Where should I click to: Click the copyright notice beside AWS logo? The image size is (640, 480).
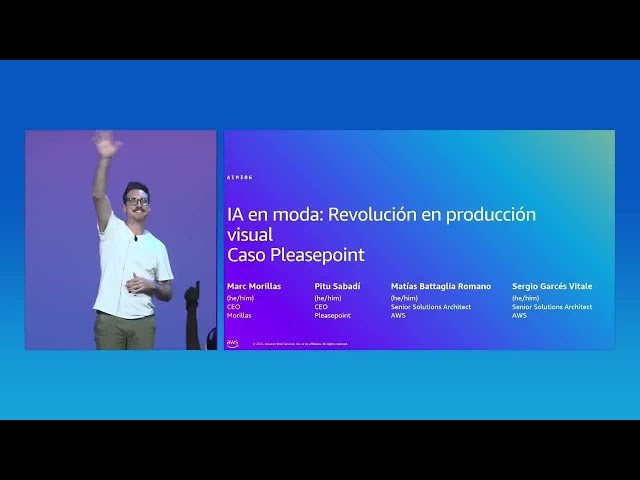point(300,344)
